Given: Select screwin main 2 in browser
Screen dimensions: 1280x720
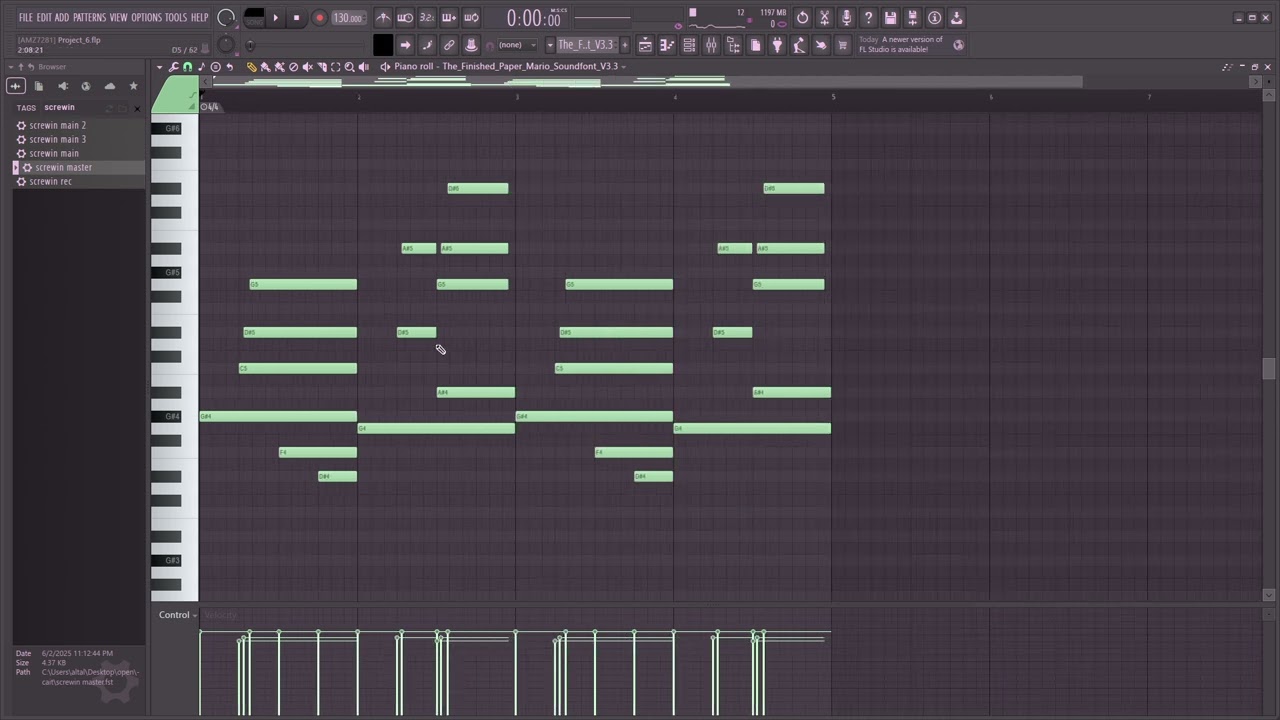Looking at the screenshot, I should tap(57, 126).
